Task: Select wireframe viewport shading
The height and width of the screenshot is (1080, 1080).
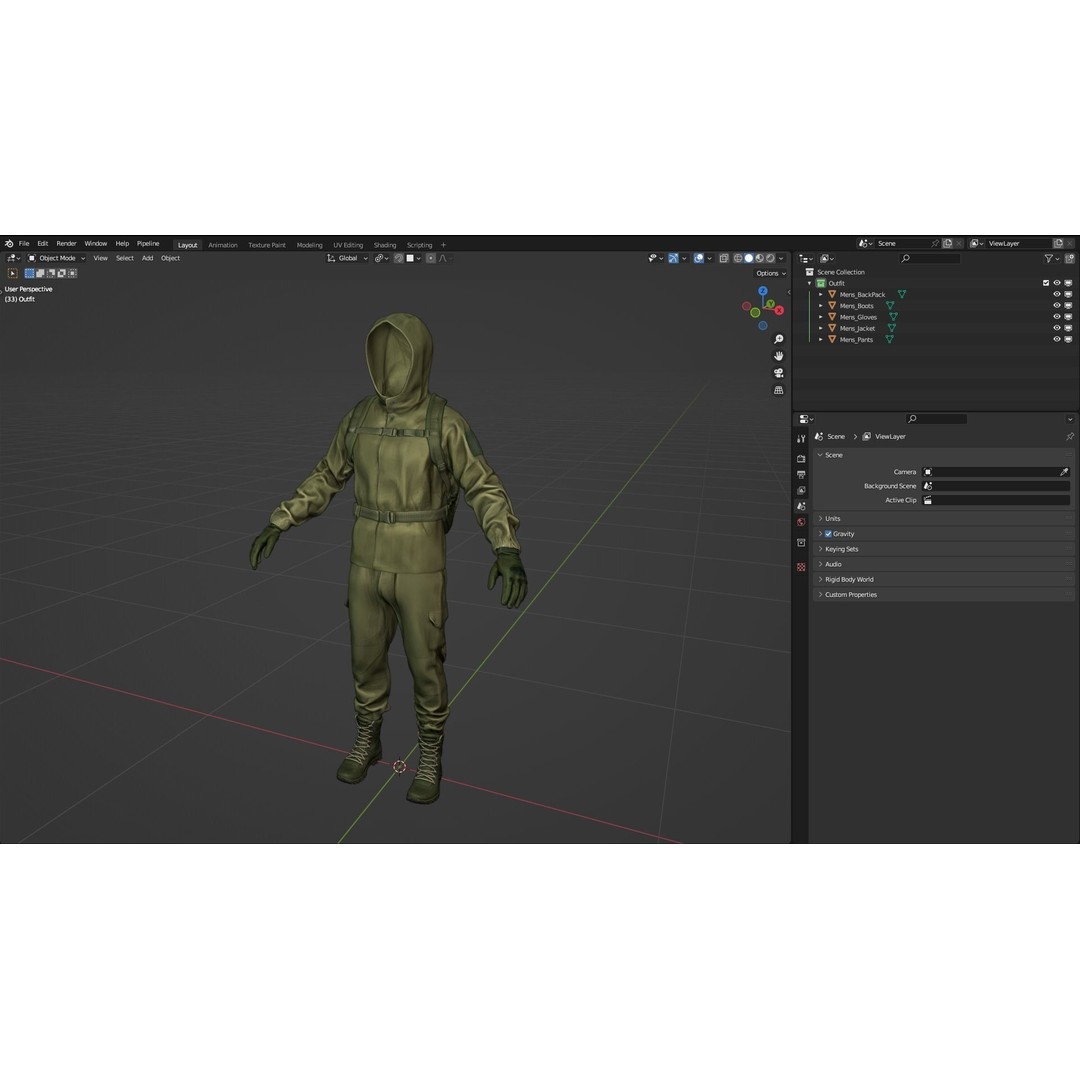Action: tap(738, 258)
